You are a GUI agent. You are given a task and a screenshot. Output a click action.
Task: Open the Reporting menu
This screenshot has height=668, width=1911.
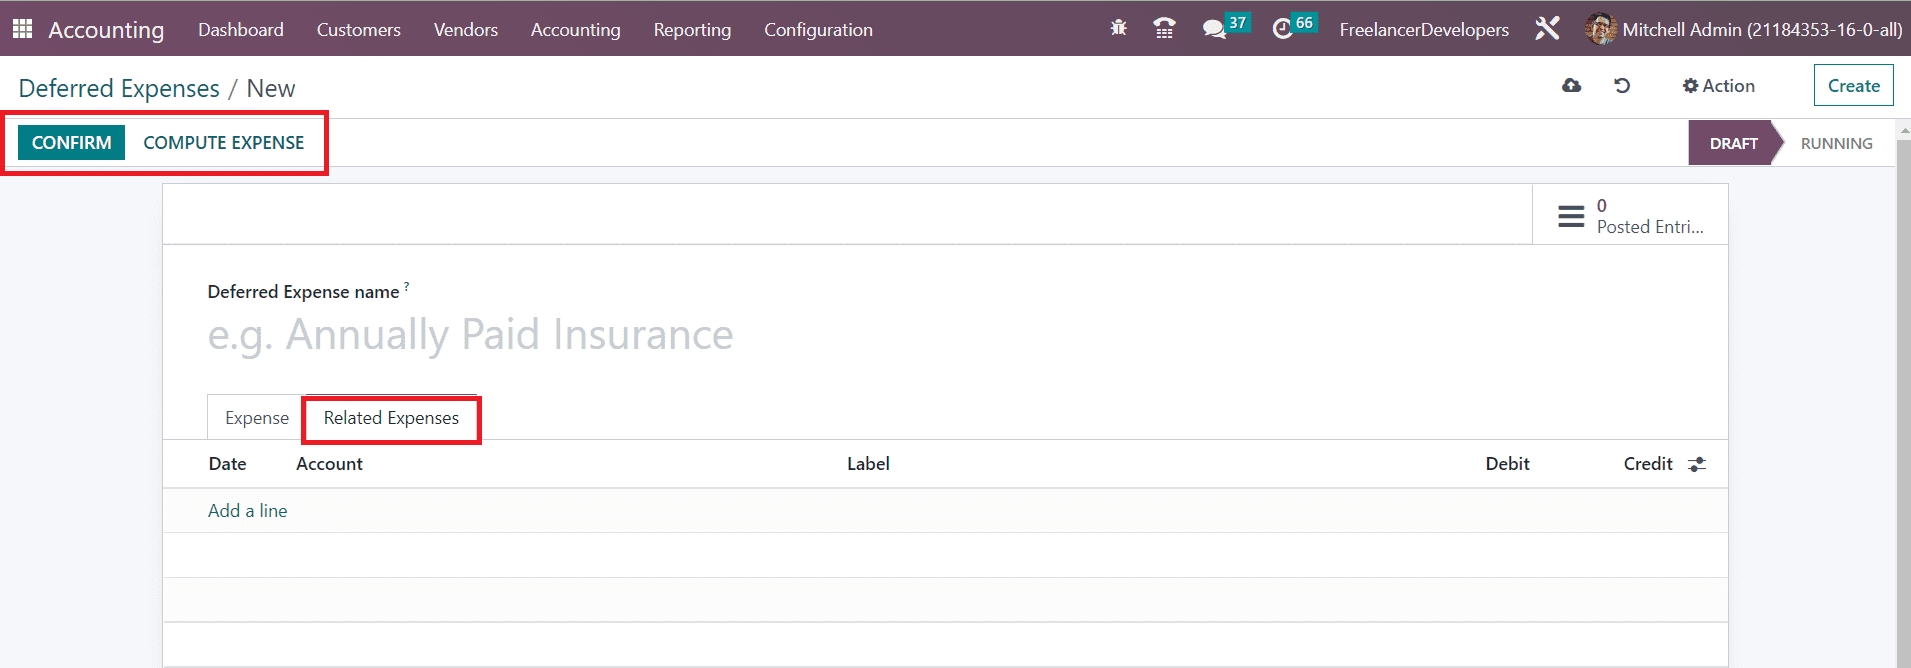click(692, 30)
